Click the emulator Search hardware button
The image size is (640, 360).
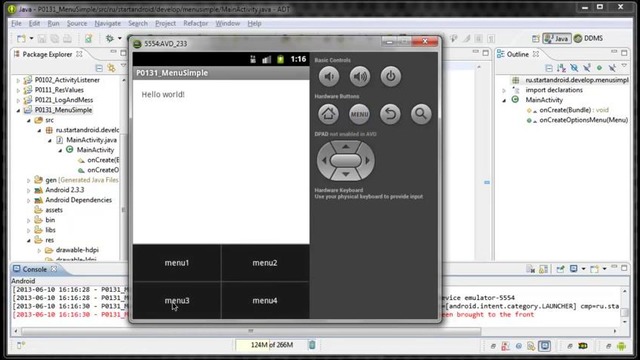click(421, 114)
